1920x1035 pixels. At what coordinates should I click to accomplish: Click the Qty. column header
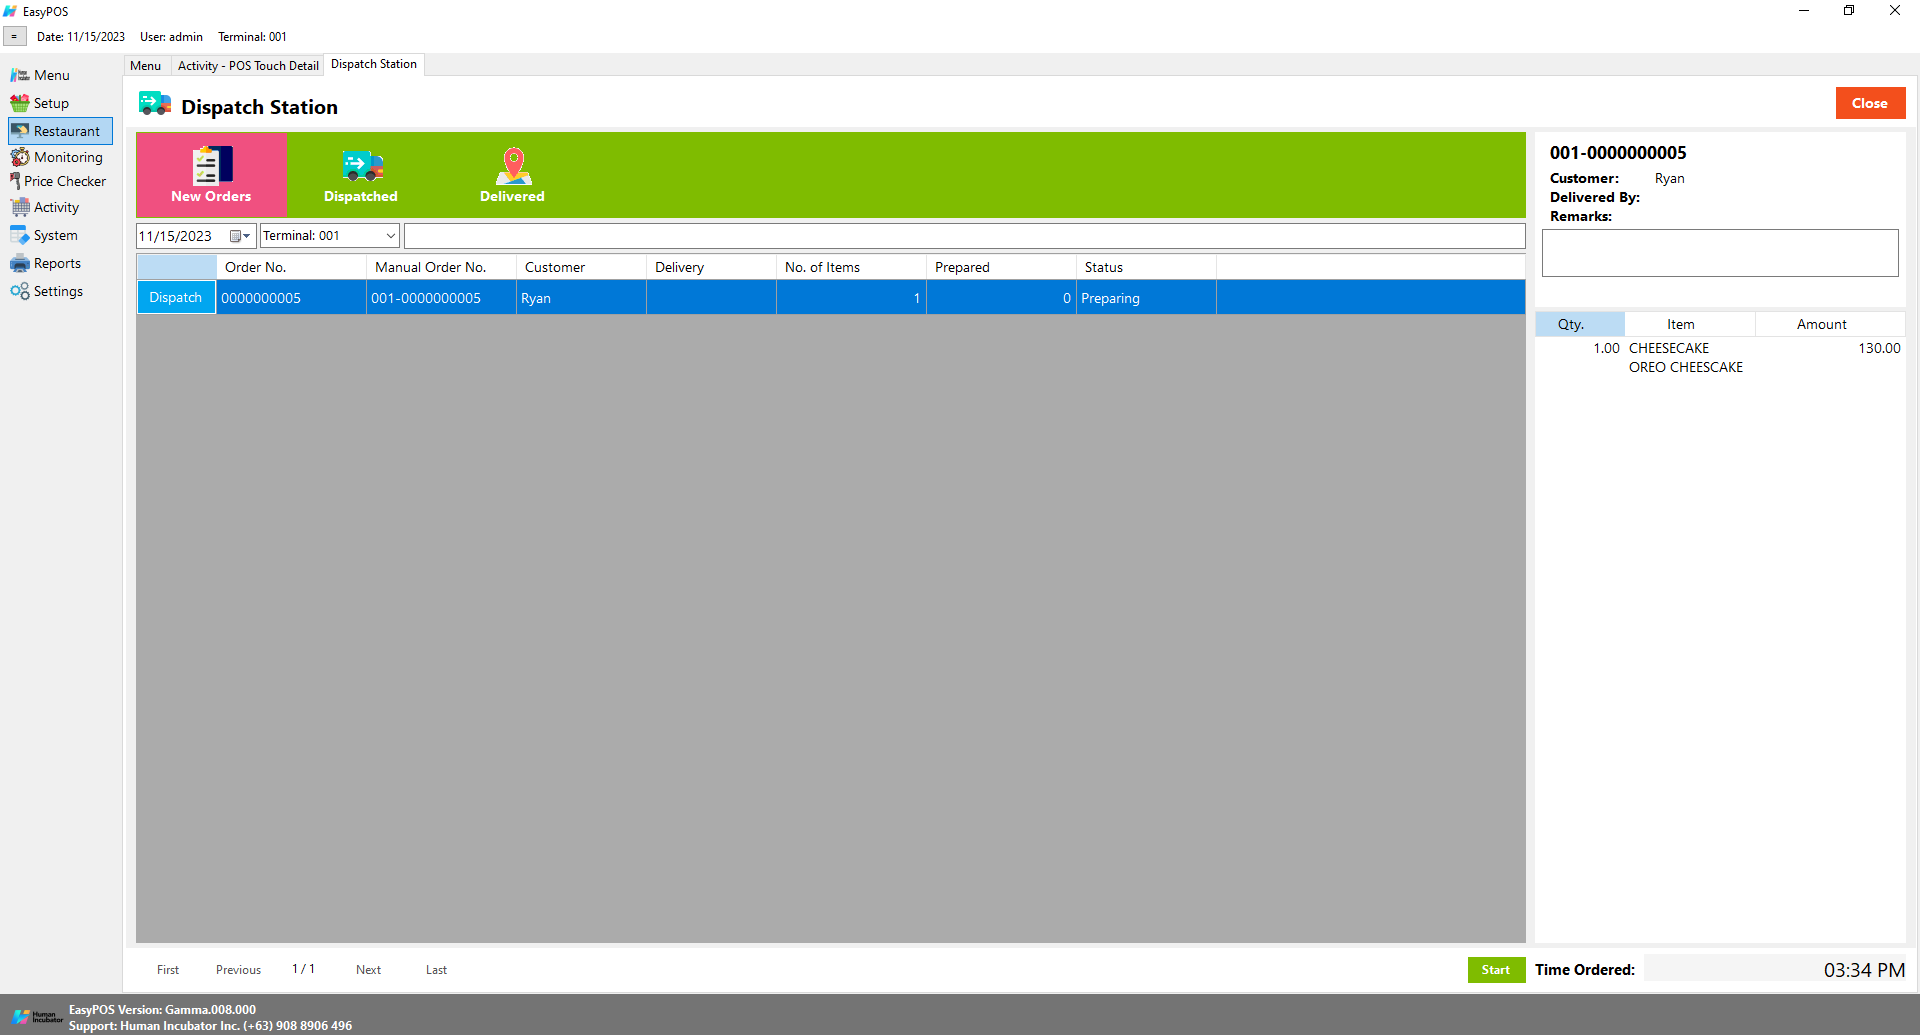pos(1580,324)
